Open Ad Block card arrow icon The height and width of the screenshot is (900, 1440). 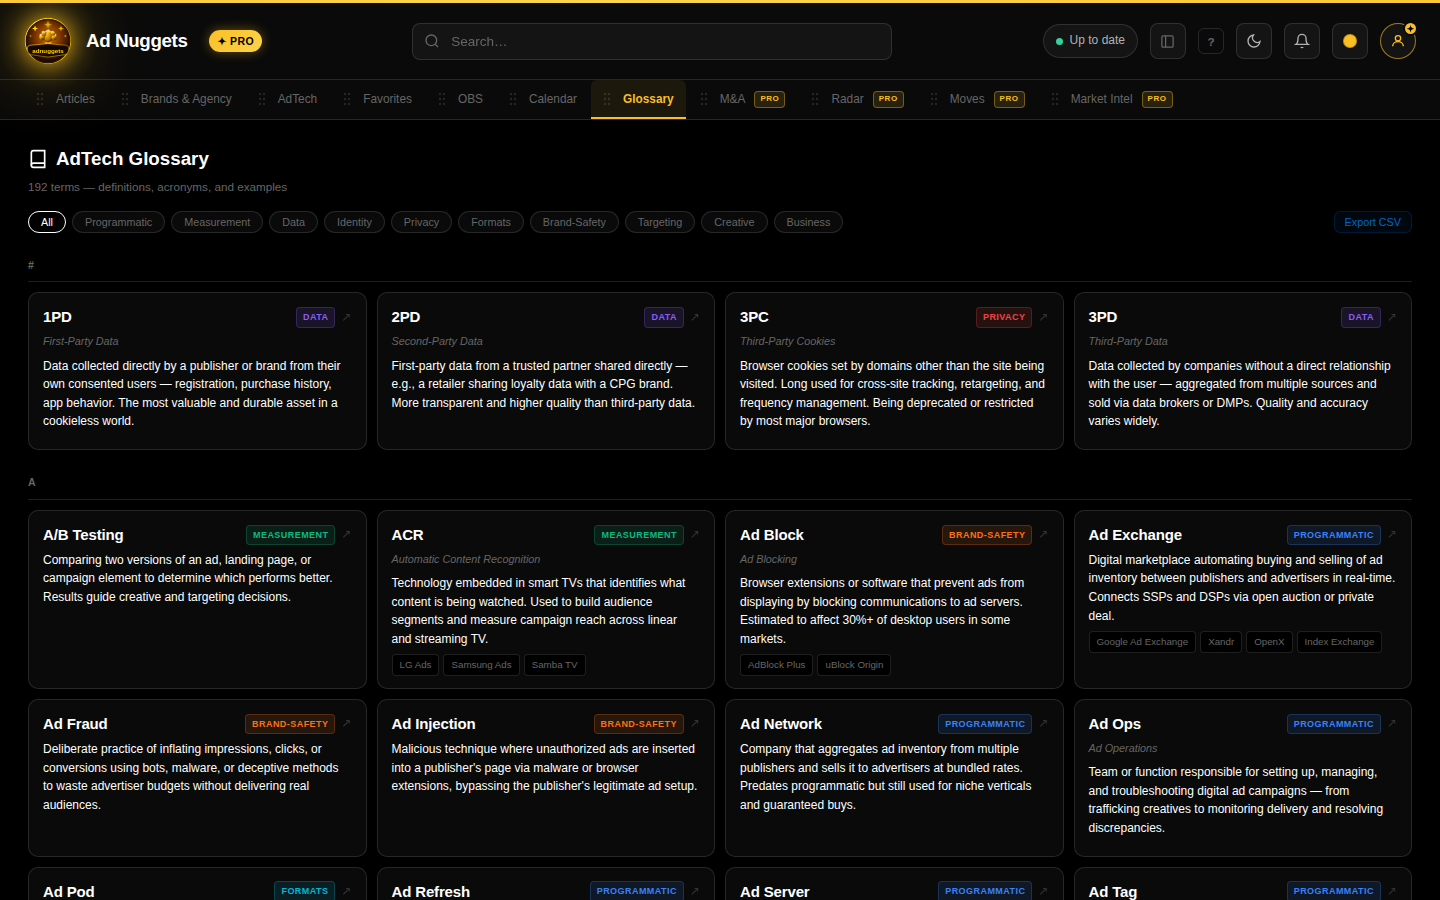pyautogui.click(x=1043, y=535)
